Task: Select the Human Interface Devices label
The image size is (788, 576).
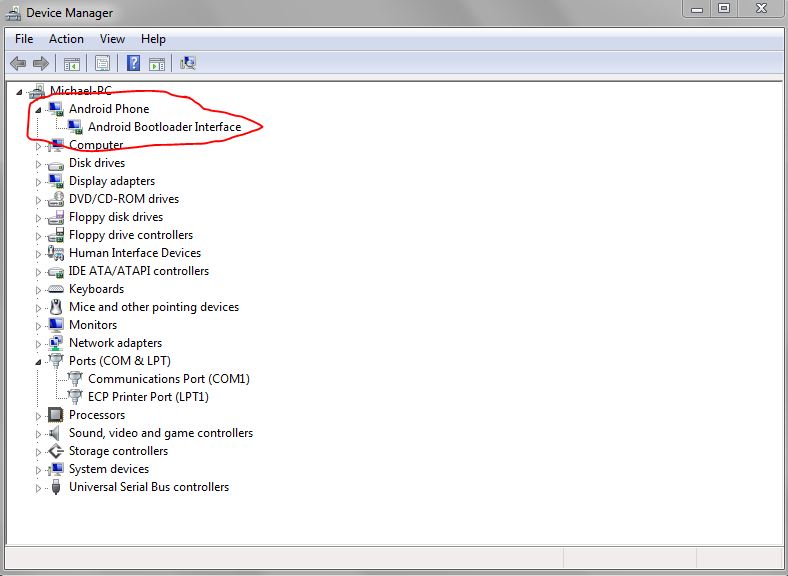Action: (135, 253)
